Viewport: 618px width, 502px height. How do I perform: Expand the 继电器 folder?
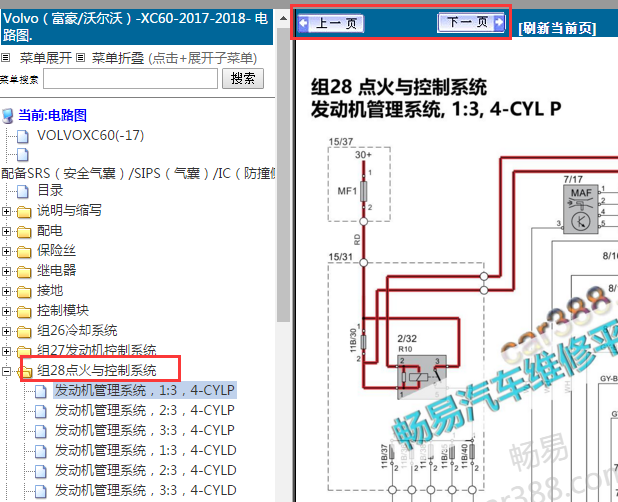pyautogui.click(x=6, y=271)
